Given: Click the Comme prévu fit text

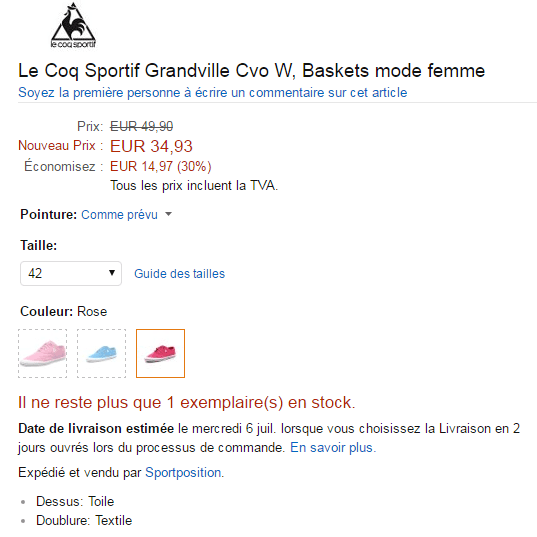Looking at the screenshot, I should click(x=119, y=215).
